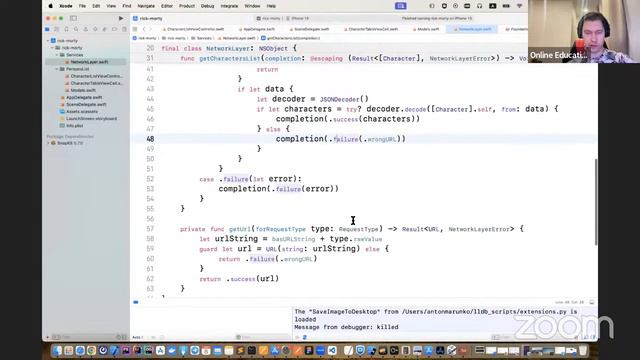Open the Product menu
The width and height of the screenshot is (640, 360).
[187, 6]
